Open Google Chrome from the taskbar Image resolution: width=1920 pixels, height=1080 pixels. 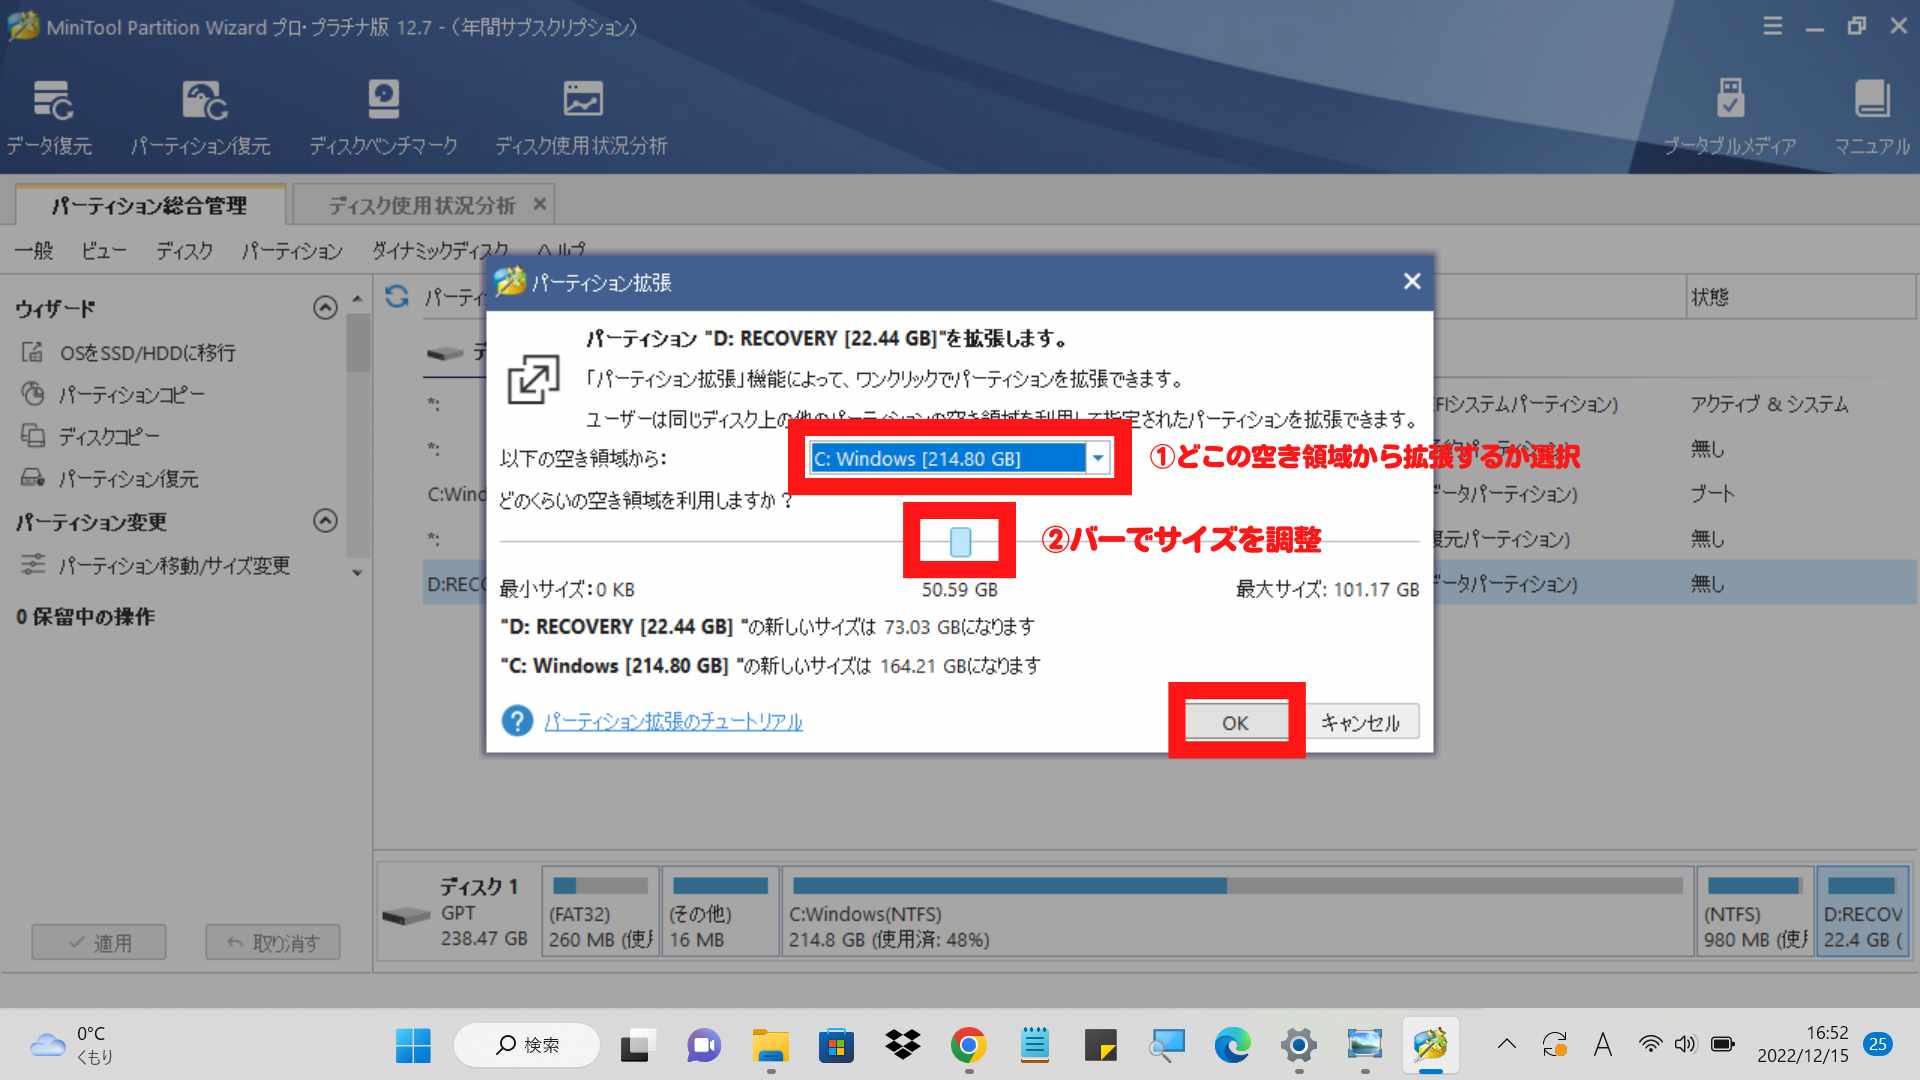(968, 1046)
